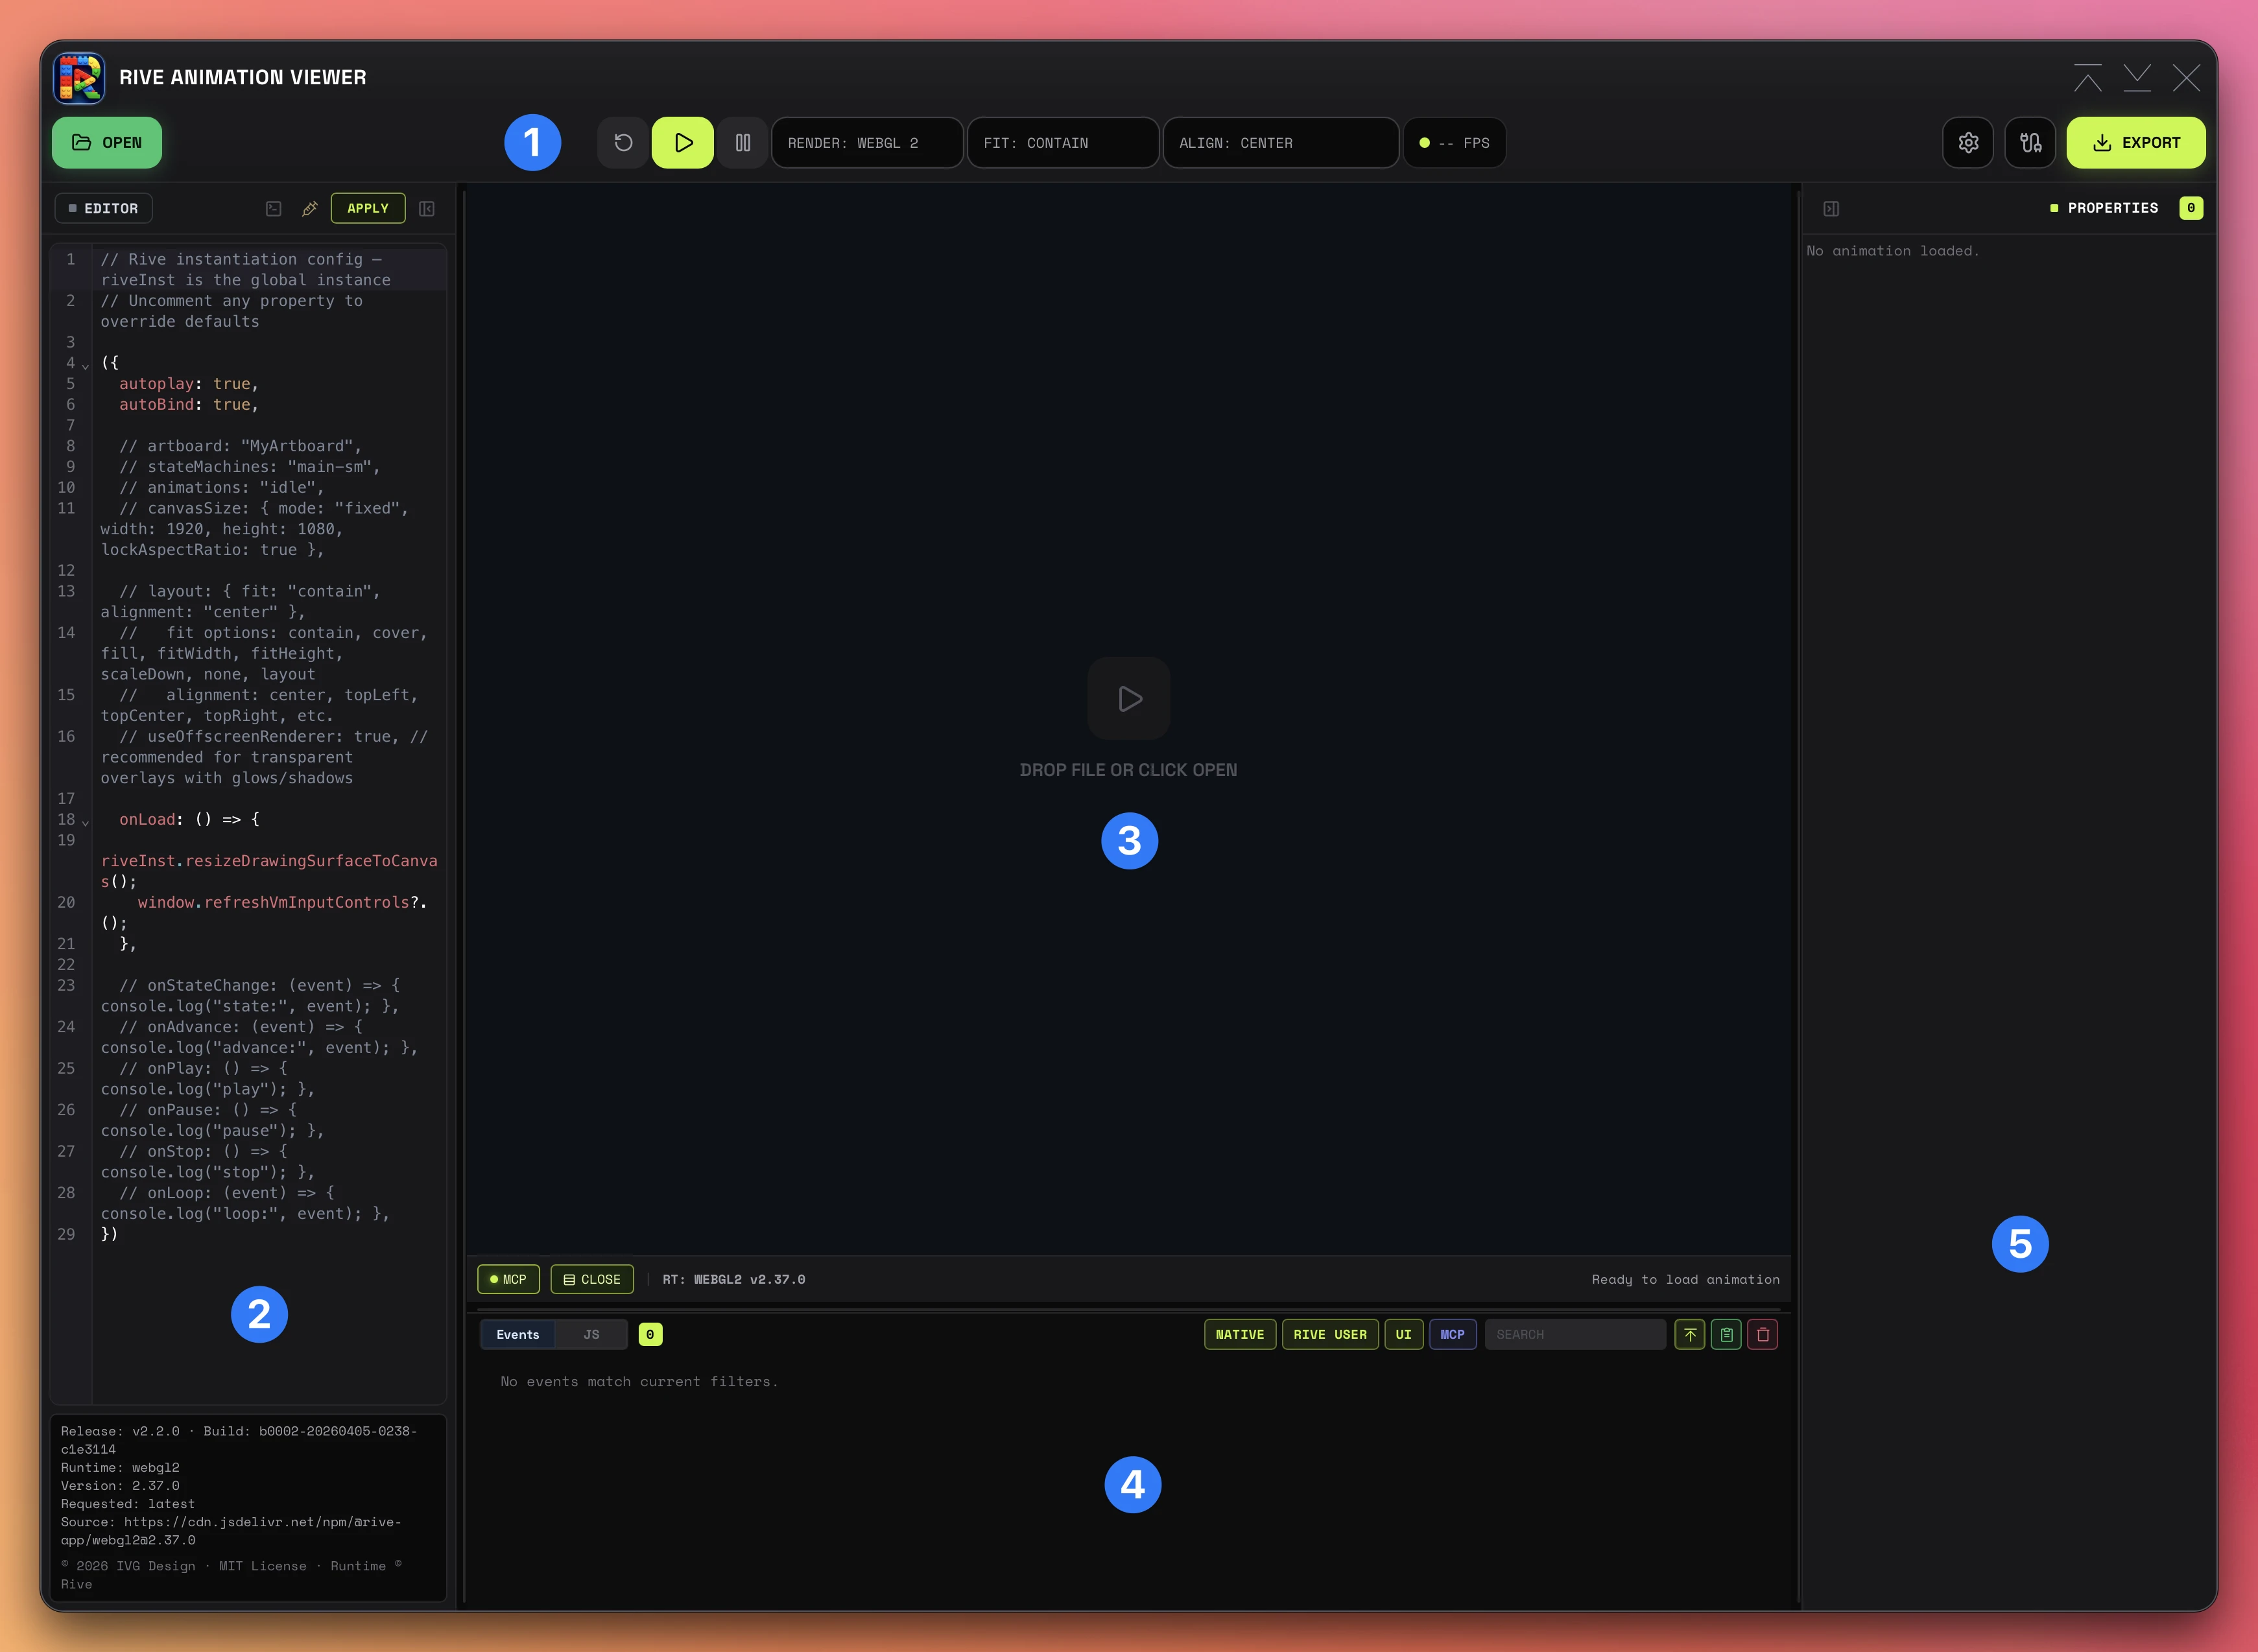Screen dimensions: 2258x1652
Task: Click the 'Runtime: webgl2' info line
Action: tap(120, 1467)
